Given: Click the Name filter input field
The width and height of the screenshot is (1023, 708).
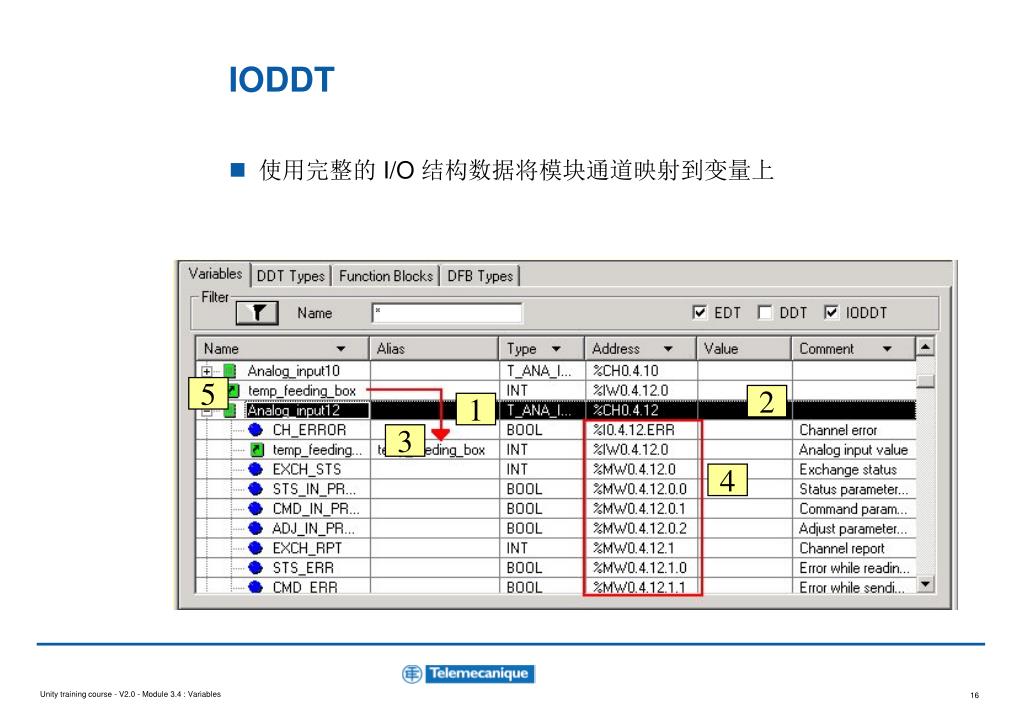Looking at the screenshot, I should tap(448, 313).
